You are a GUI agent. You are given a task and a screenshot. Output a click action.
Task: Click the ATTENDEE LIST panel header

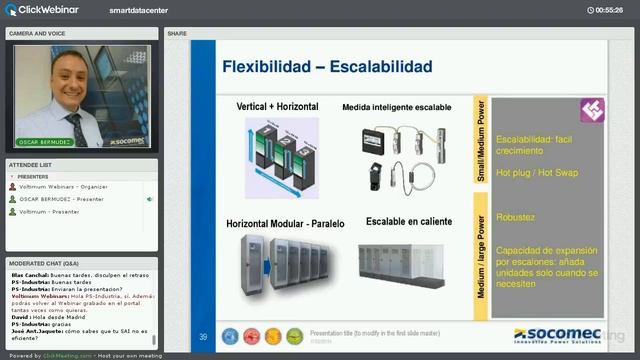point(82,165)
